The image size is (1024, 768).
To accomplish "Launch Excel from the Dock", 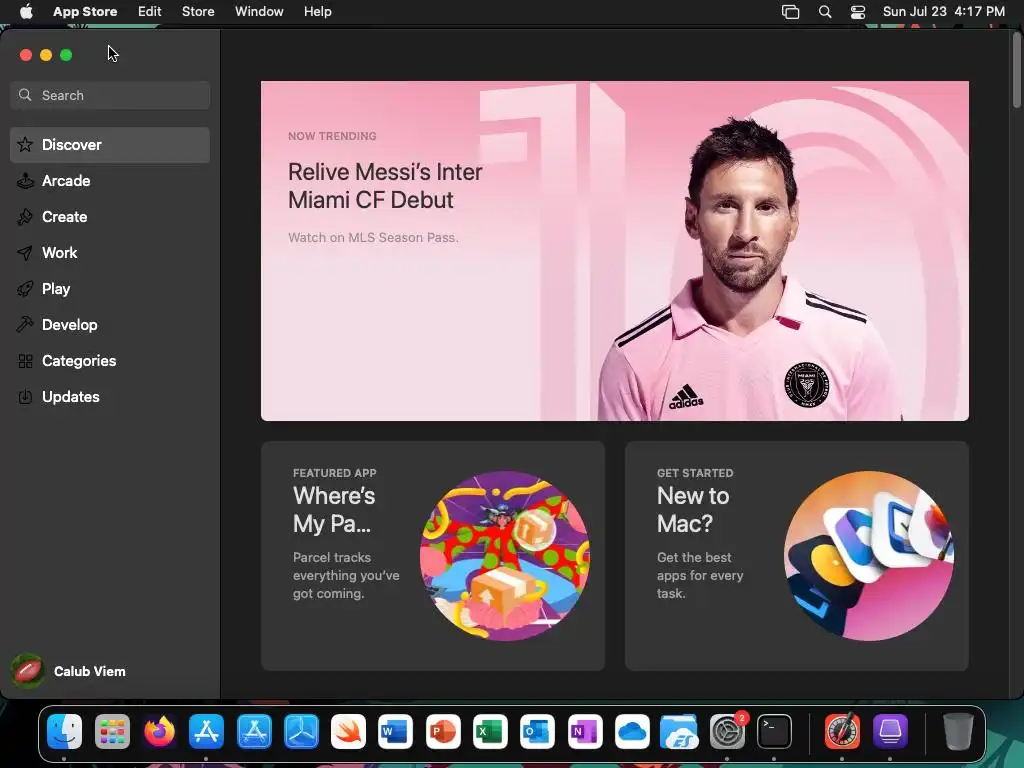I will tap(490, 731).
